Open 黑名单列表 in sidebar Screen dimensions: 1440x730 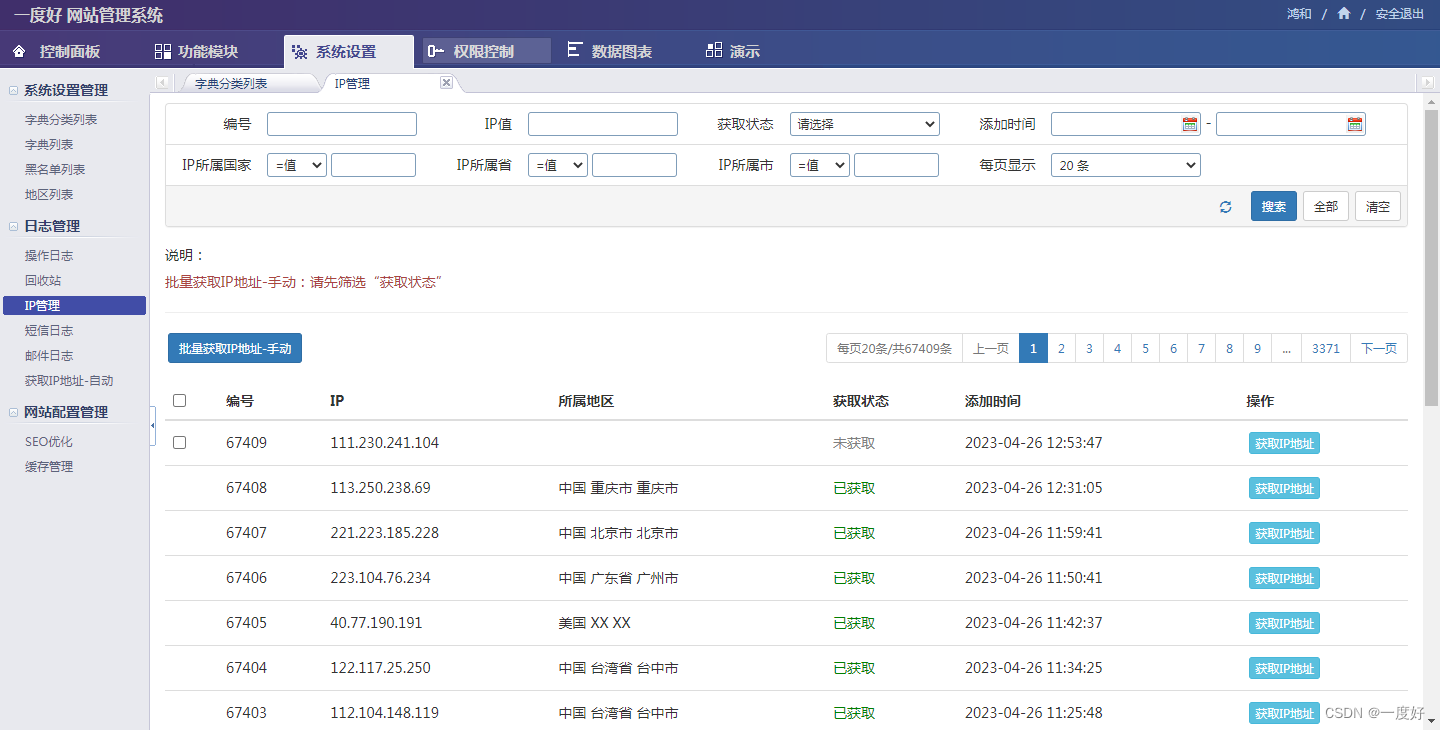(x=55, y=170)
